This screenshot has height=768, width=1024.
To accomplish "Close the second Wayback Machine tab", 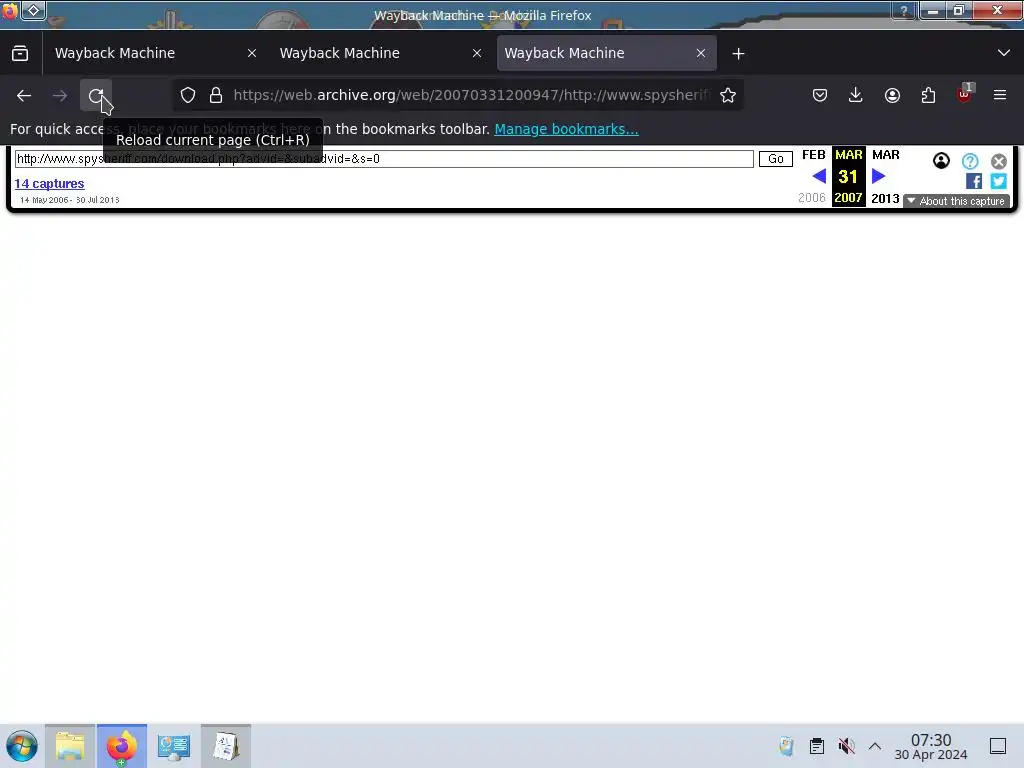I will (x=477, y=53).
